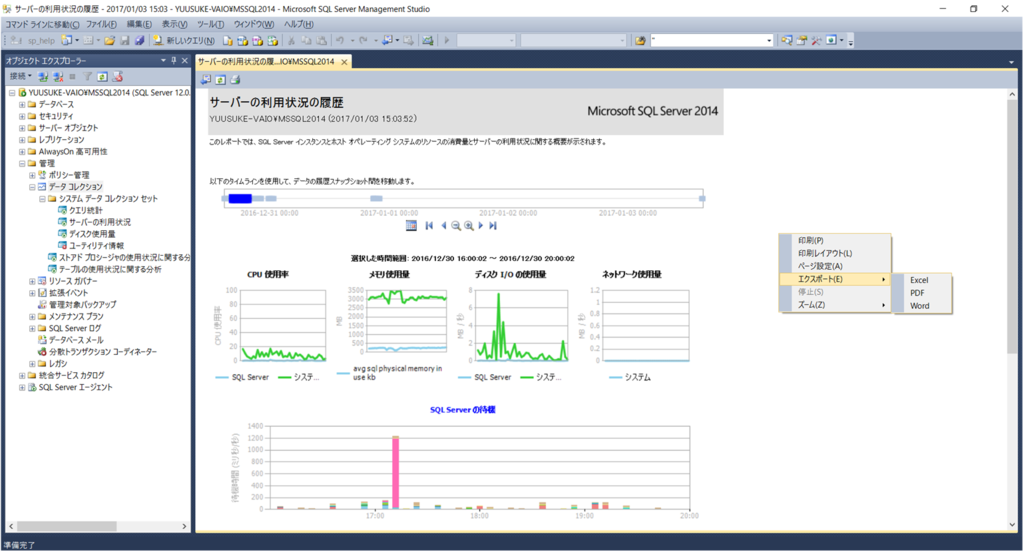Image resolution: width=1024 pixels, height=552 pixels.
Task: Open the empty combo box dropdown in toolbar
Action: (x=769, y=41)
